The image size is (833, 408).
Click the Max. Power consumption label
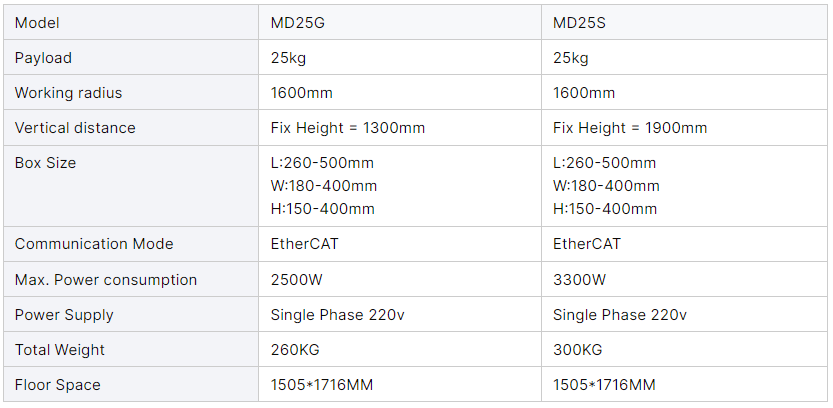point(106,280)
